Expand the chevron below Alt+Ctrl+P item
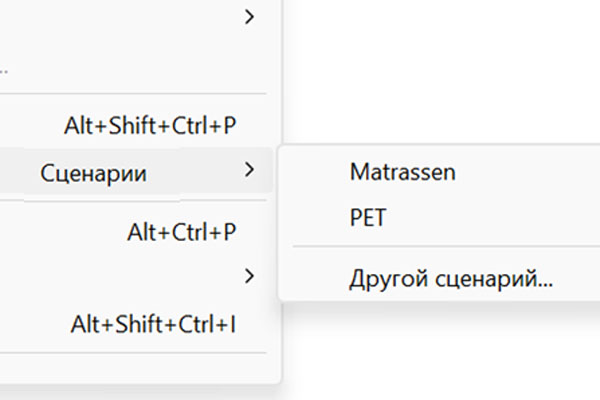The width and height of the screenshot is (600, 400). (249, 275)
